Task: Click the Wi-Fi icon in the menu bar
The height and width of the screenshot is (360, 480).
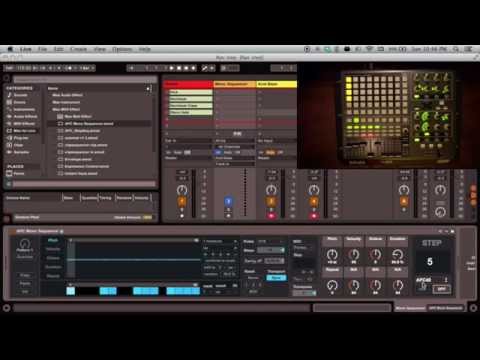Action: (369, 49)
